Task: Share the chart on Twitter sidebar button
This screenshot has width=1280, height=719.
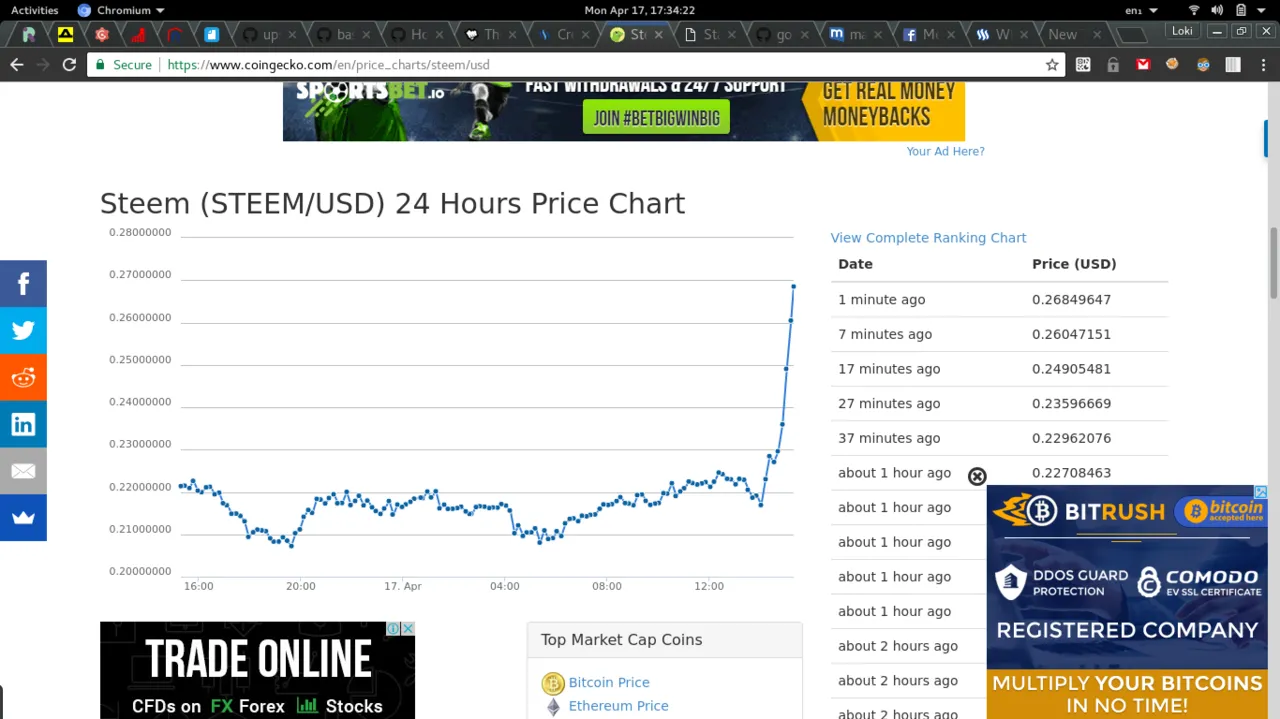Action: point(23,330)
